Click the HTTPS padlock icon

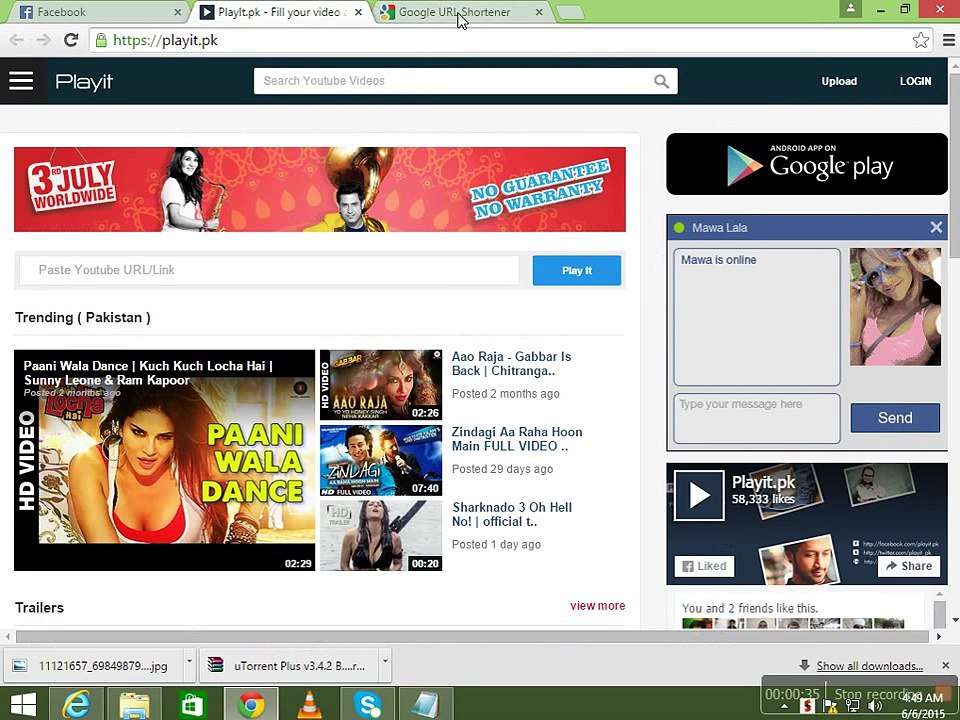[101, 40]
